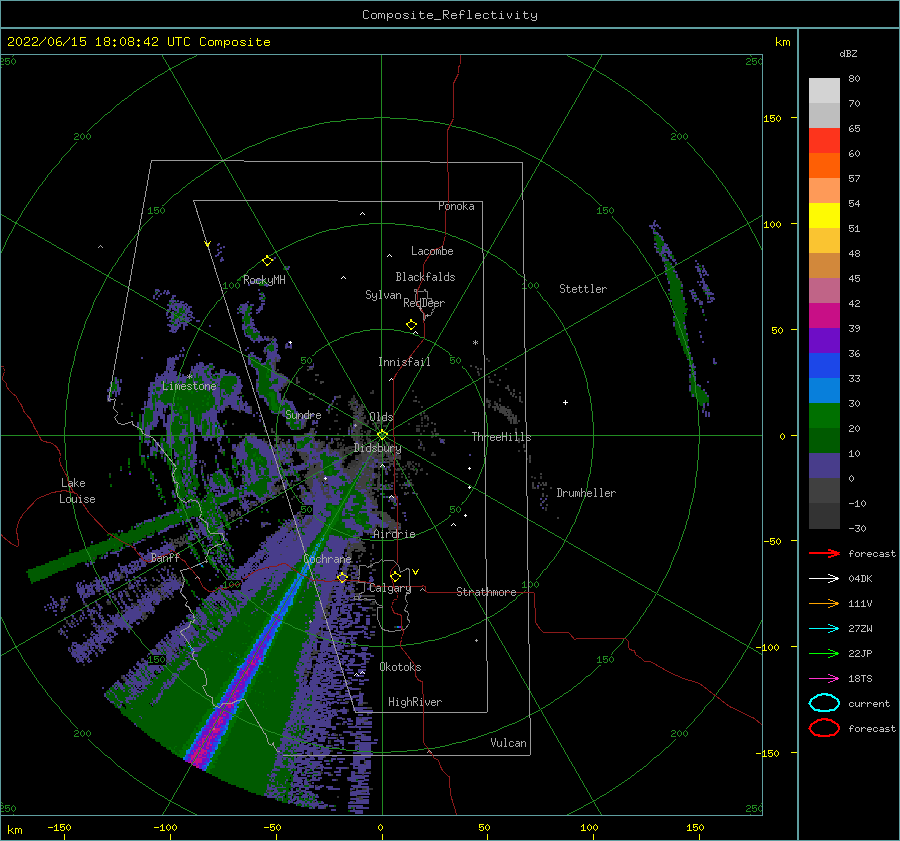The height and width of the screenshot is (841, 900).
Task: Pick the royal blue 33-36 dBZ swatch
Action: [x=824, y=366]
